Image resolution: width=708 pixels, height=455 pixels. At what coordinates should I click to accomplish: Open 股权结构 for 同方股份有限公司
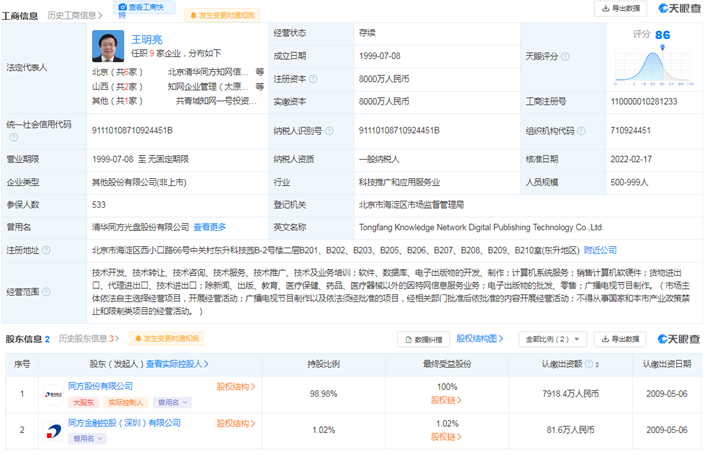tap(236, 387)
